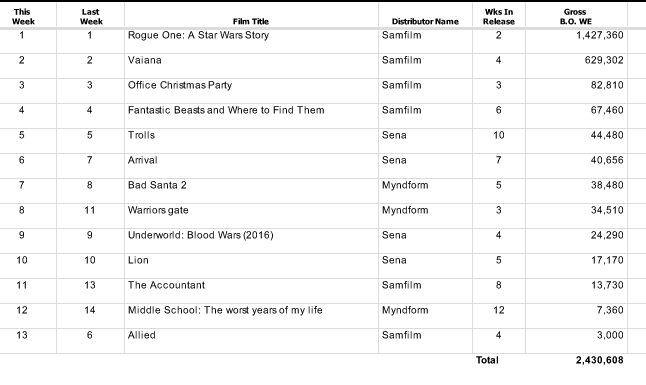Screen dimensions: 646x385
Task: Select the Middle School: The worst years title
Action: (225, 310)
